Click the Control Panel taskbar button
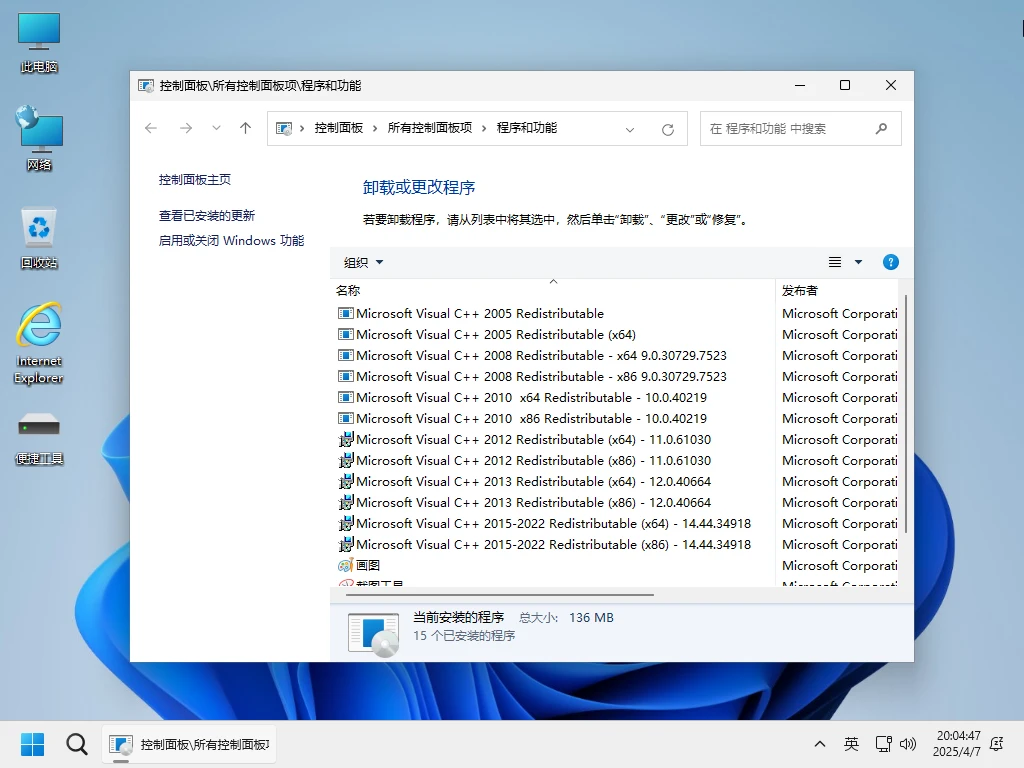This screenshot has height=768, width=1024. (189, 744)
